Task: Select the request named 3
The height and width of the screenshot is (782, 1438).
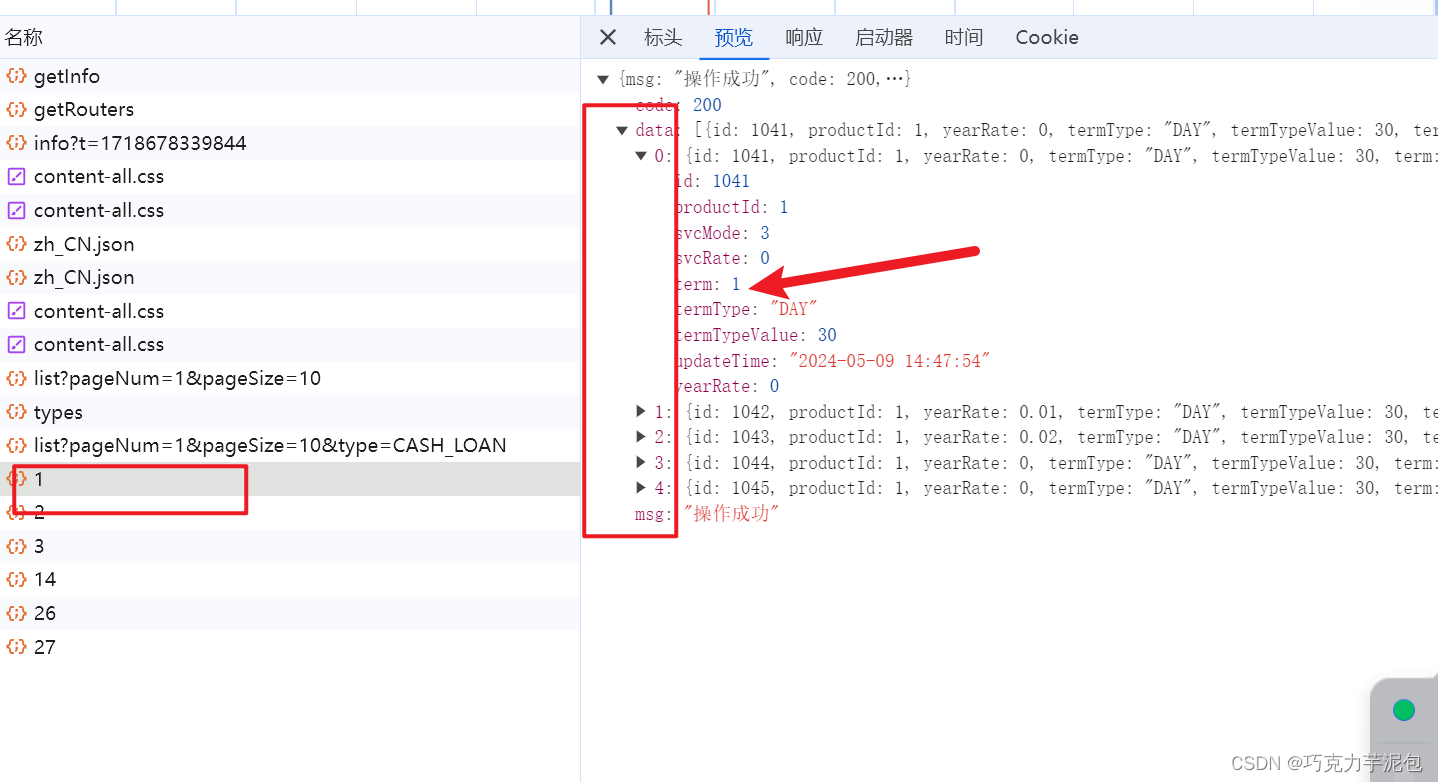Action: [290, 546]
